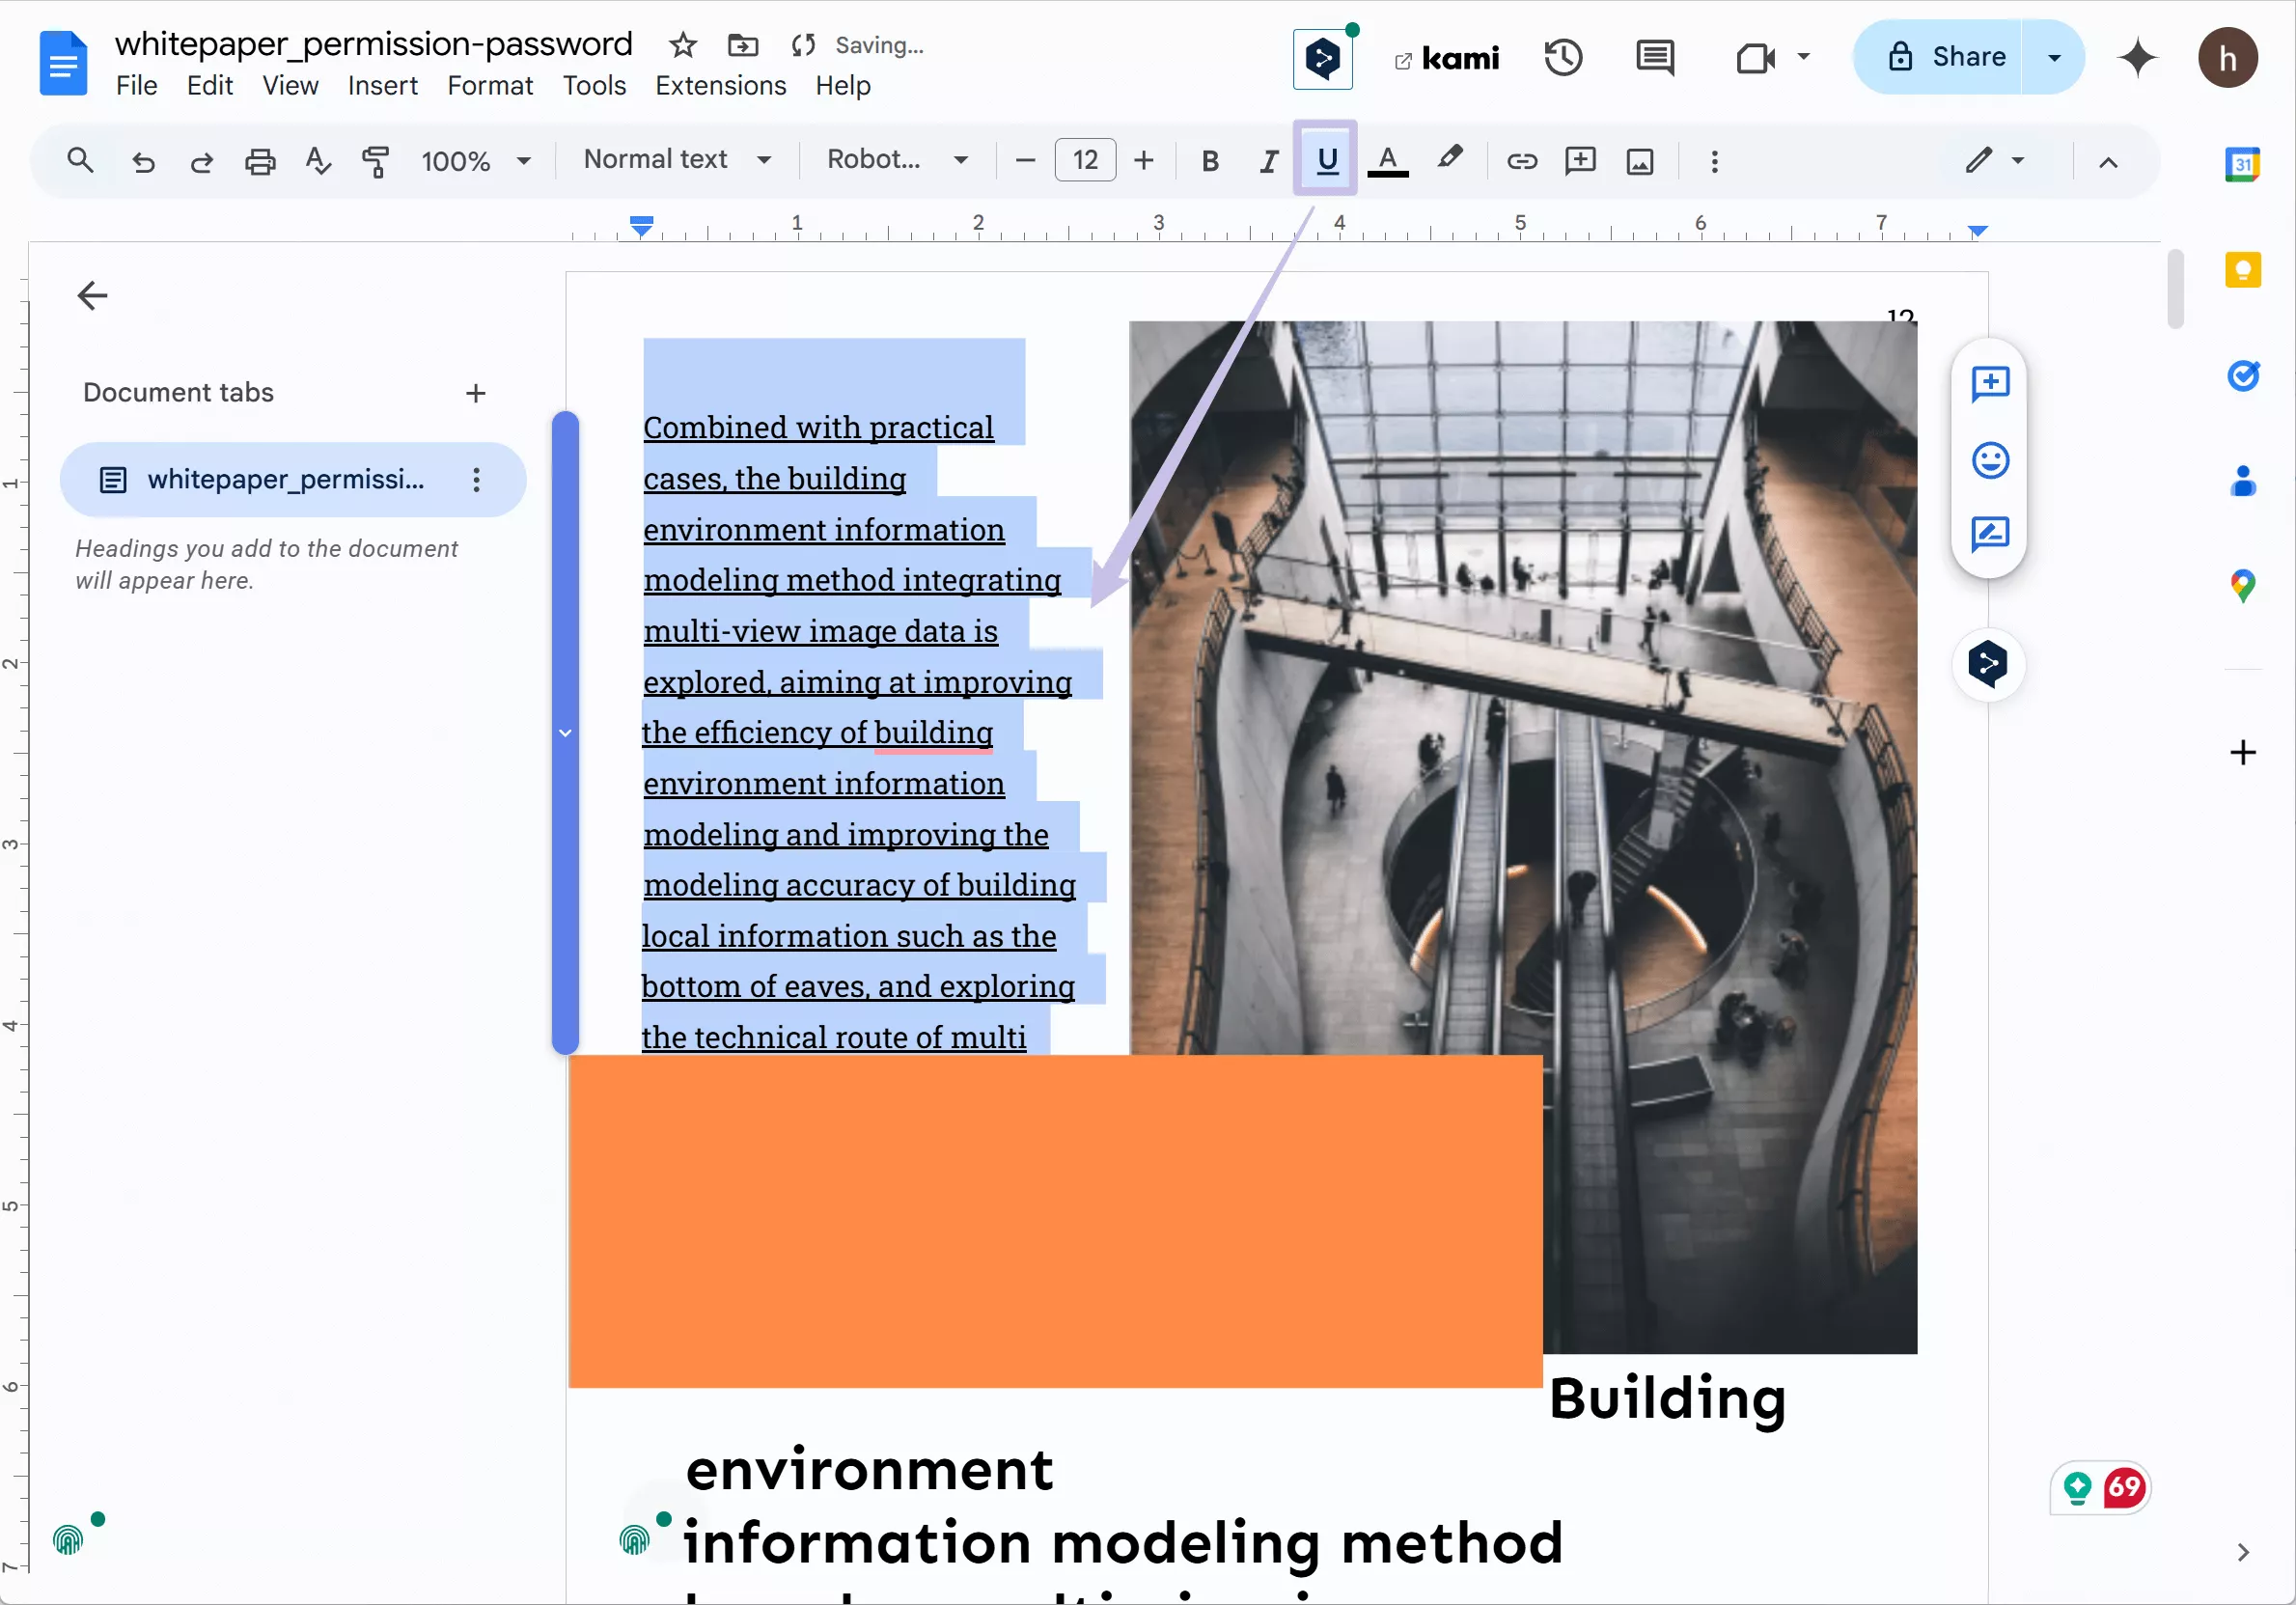Image resolution: width=2296 pixels, height=1605 pixels.
Task: Click the font size field showing 12
Action: pos(1085,160)
